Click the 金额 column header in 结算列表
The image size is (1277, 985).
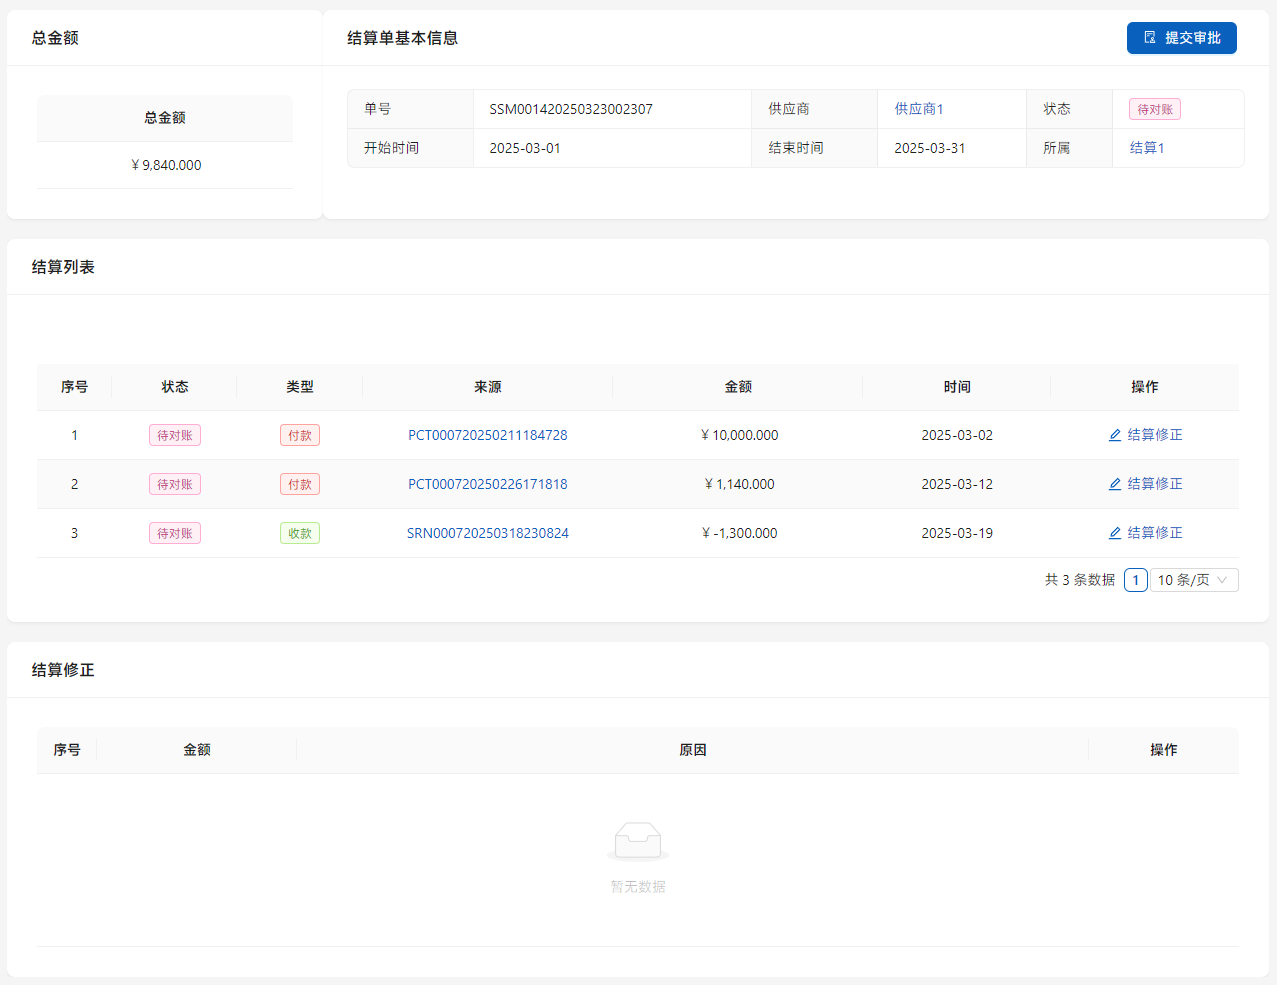(x=738, y=387)
